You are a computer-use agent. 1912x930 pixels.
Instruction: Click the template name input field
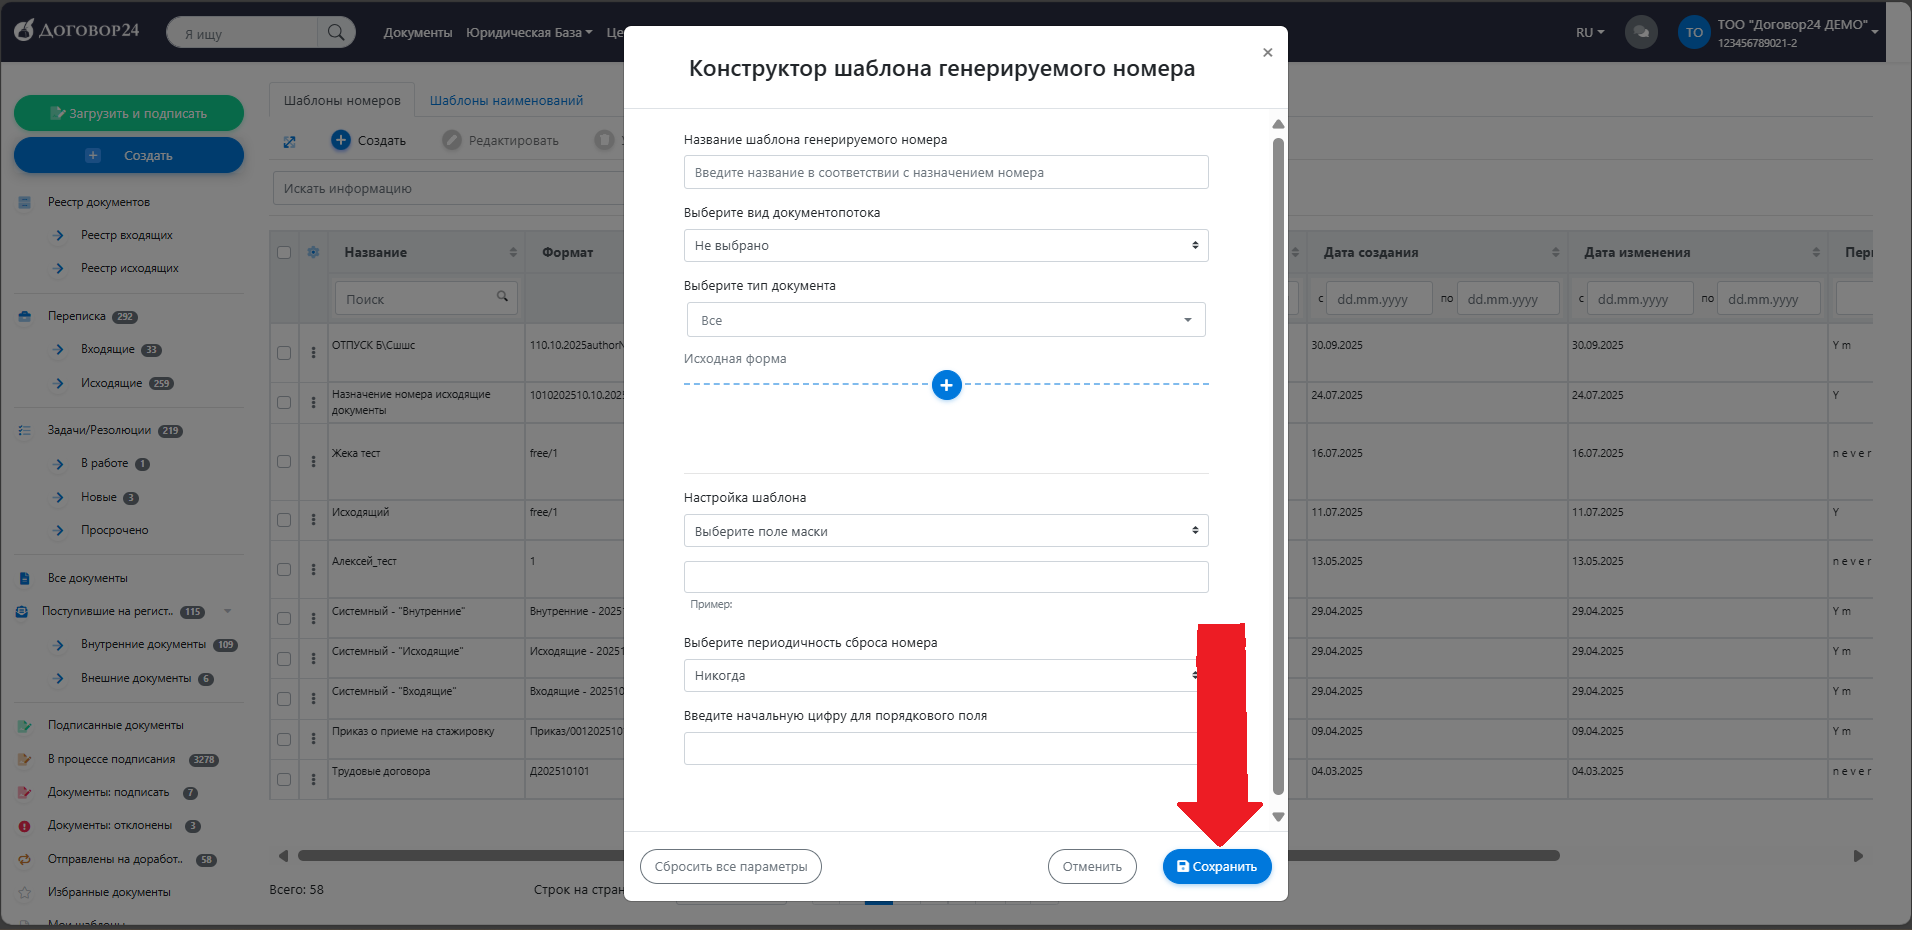[945, 172]
